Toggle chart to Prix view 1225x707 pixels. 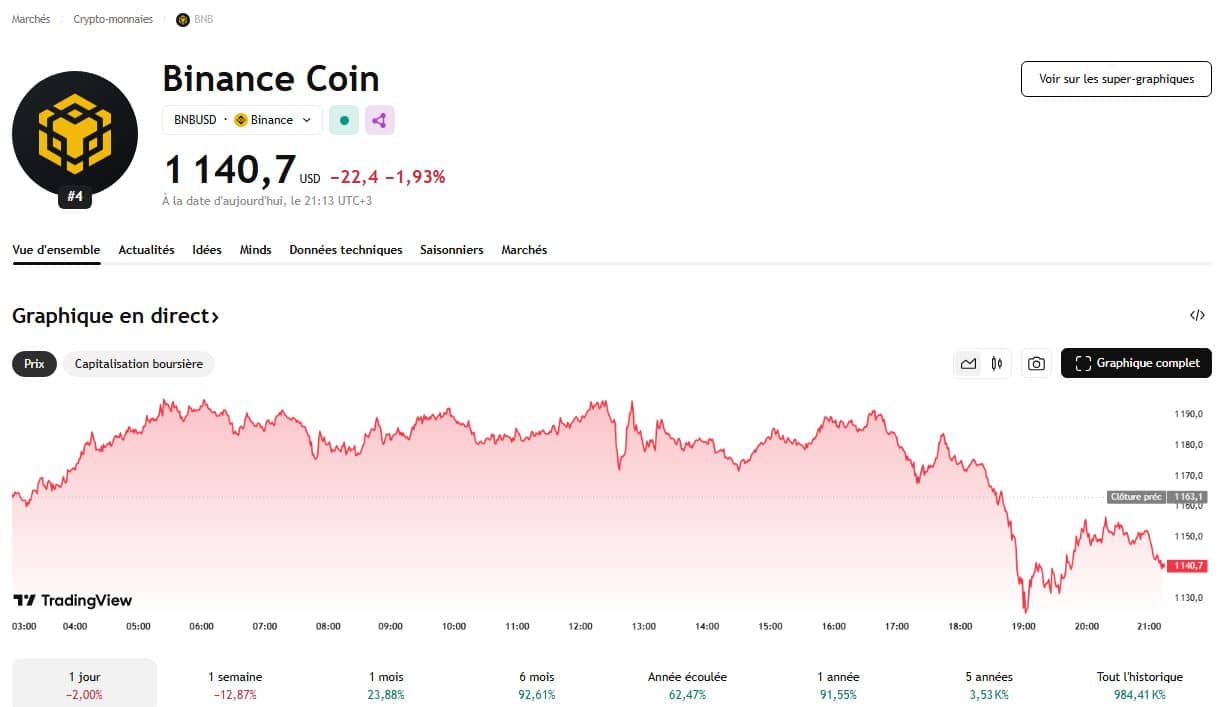tap(35, 364)
